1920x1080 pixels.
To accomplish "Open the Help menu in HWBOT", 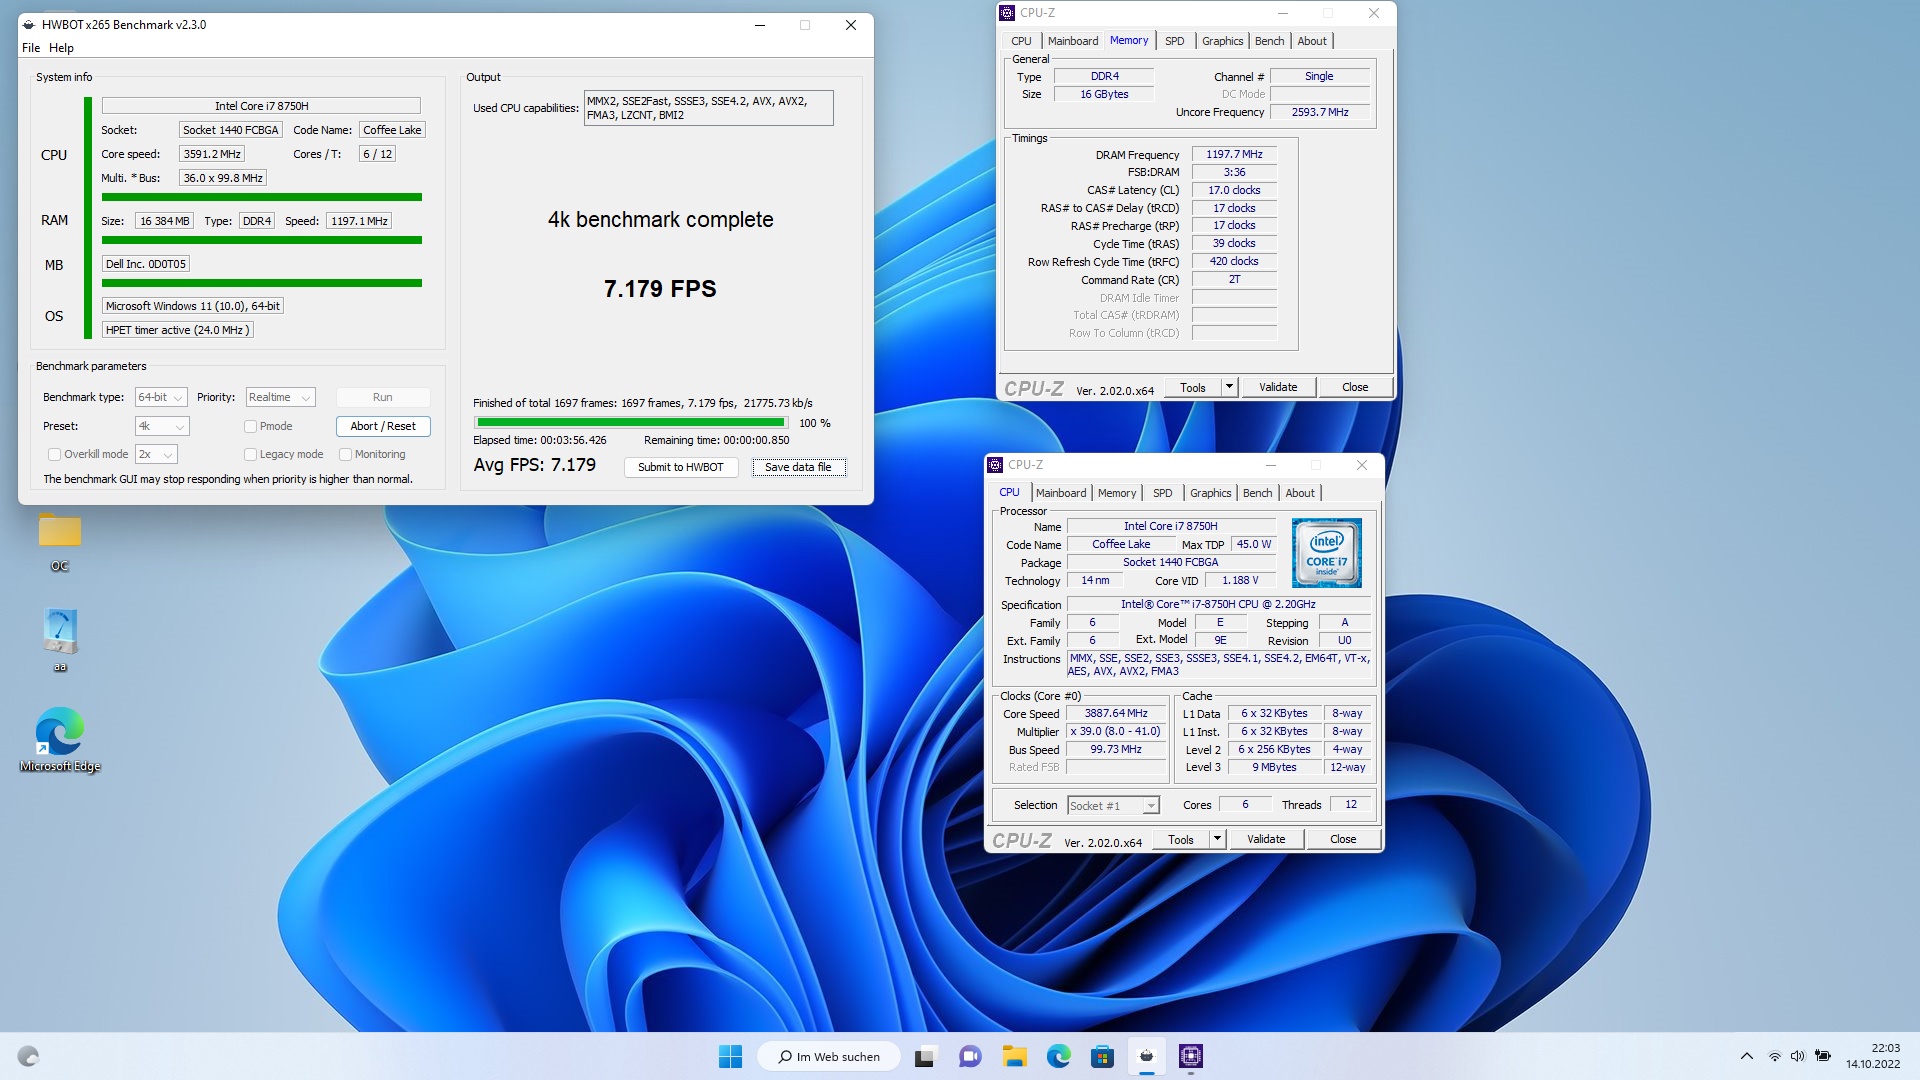I will coord(61,48).
